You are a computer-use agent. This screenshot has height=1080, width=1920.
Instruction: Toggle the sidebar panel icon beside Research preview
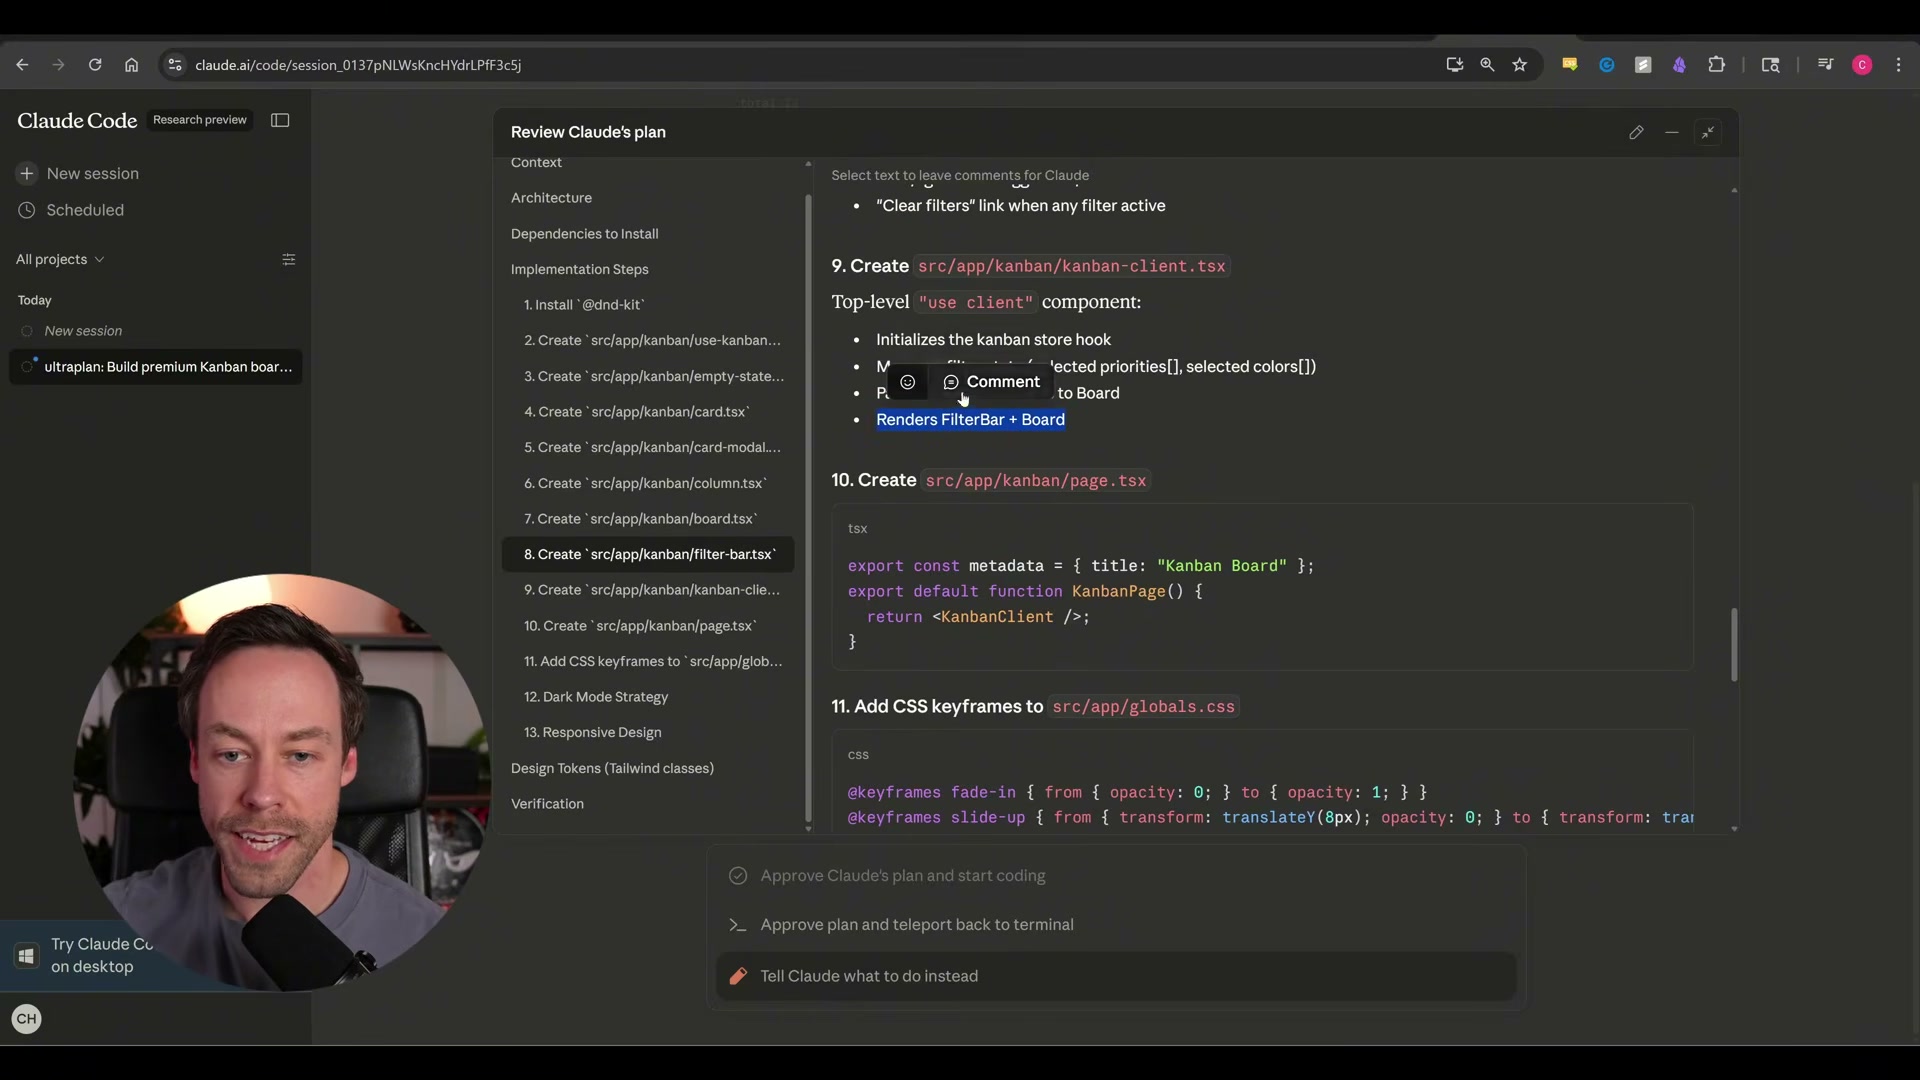click(x=280, y=120)
